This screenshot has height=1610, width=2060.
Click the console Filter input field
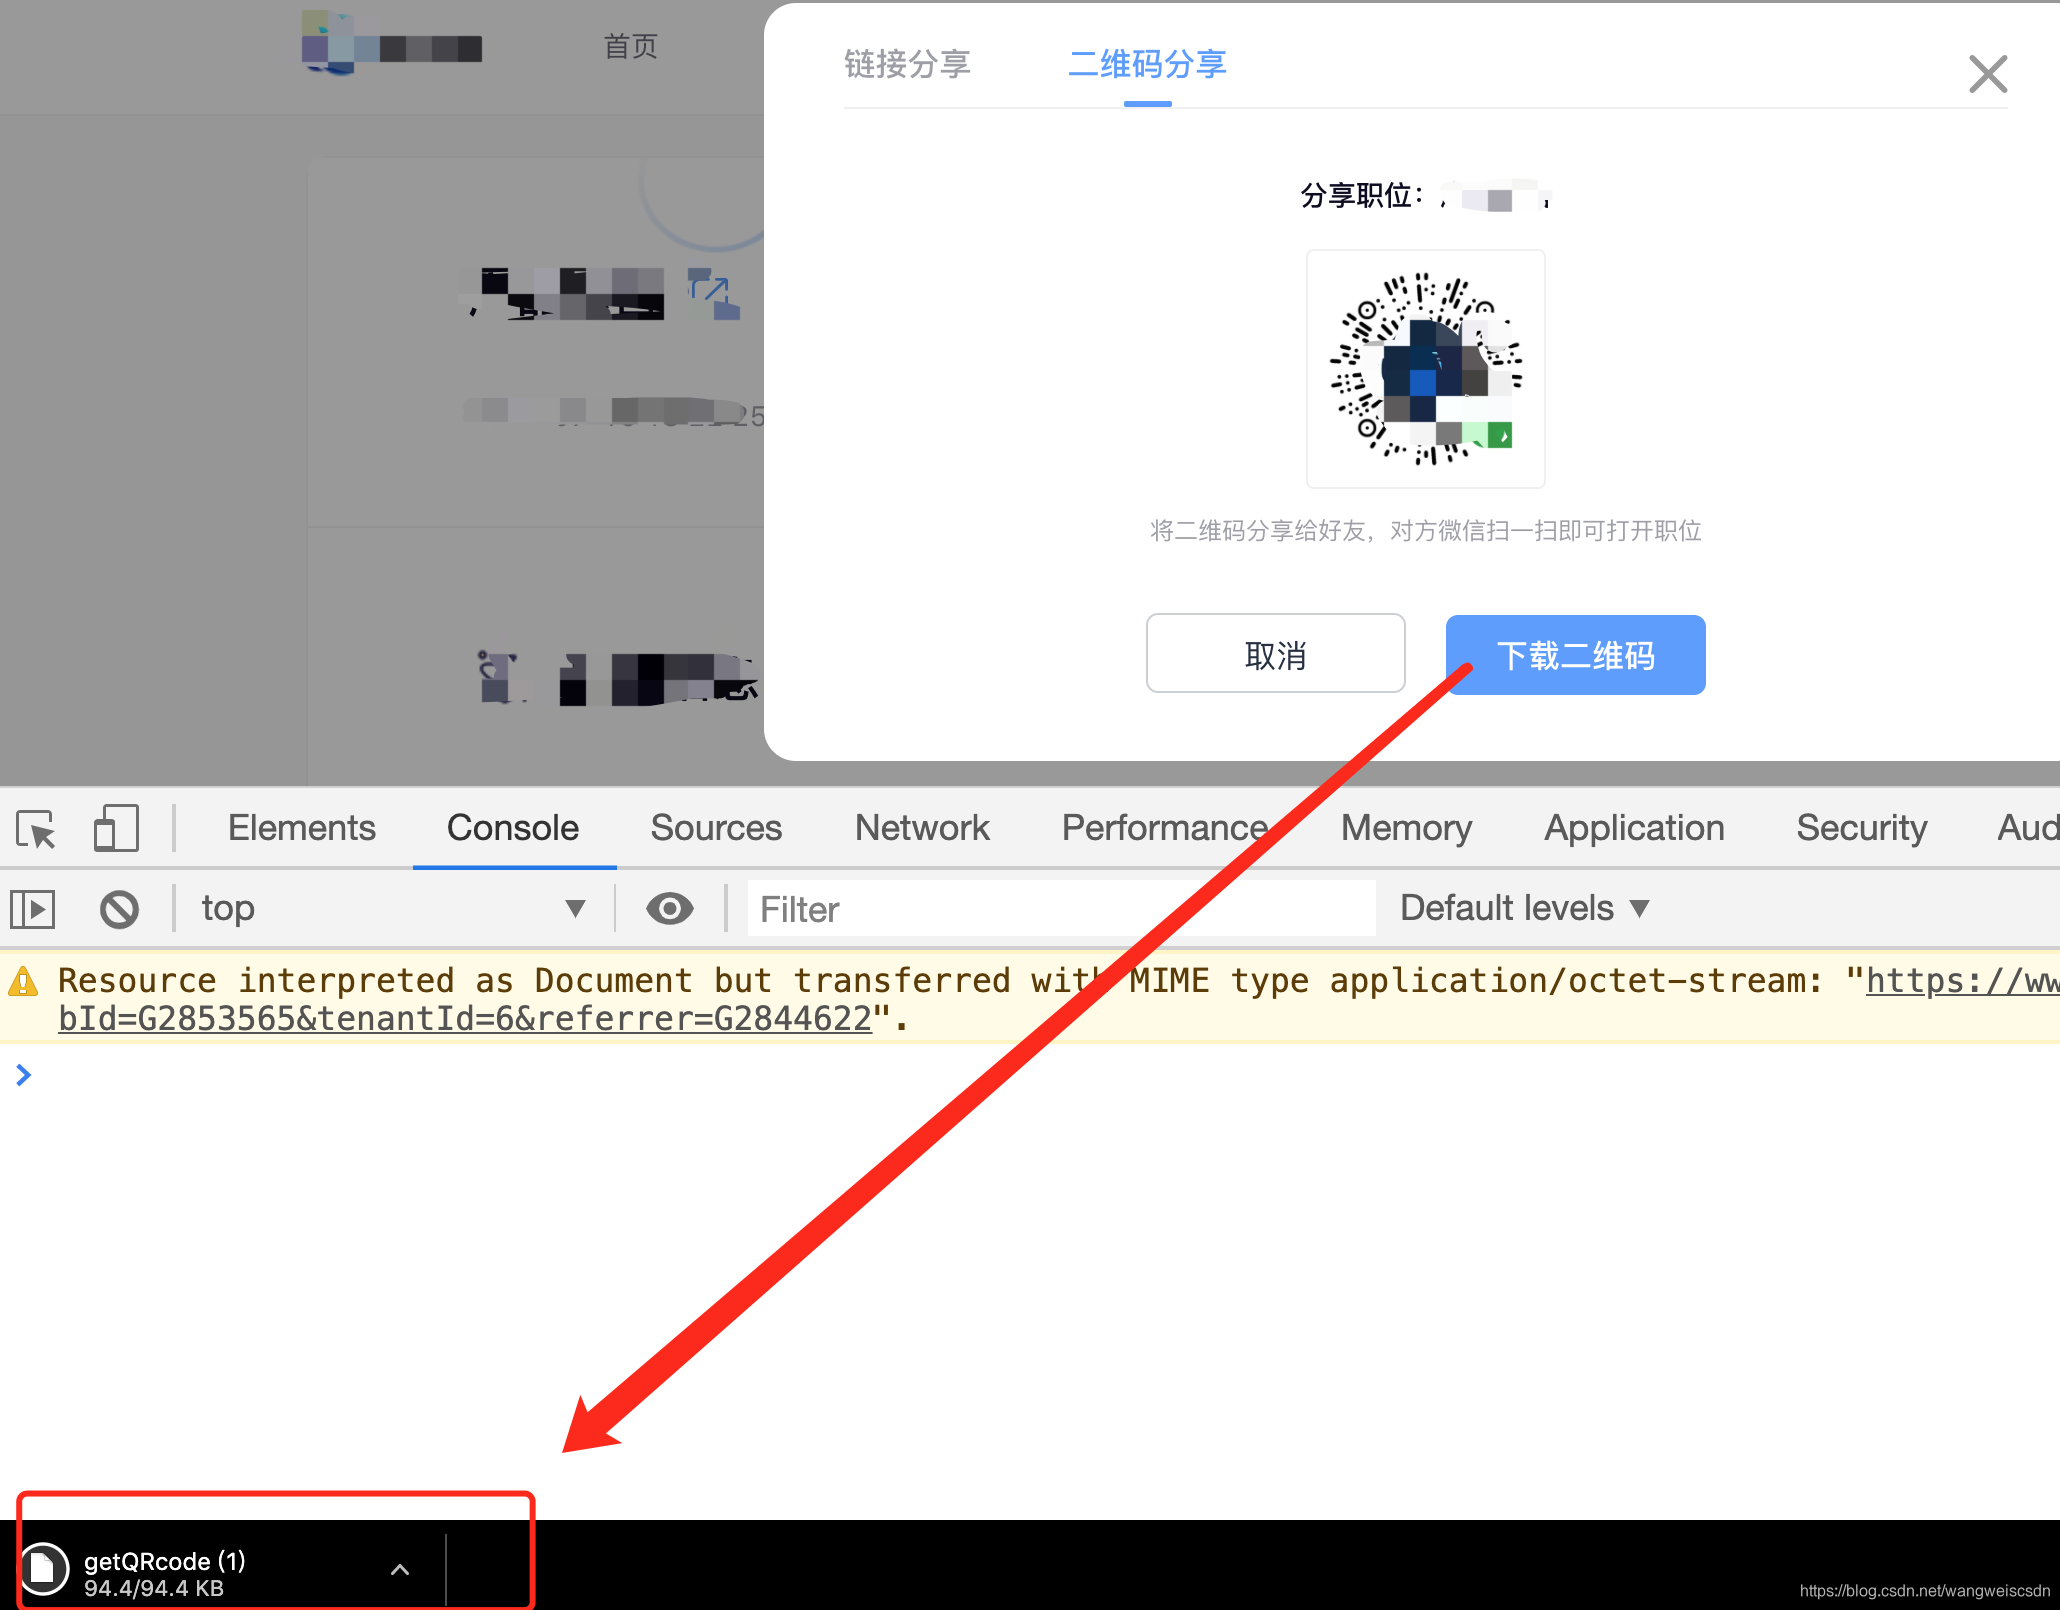tap(1061, 909)
